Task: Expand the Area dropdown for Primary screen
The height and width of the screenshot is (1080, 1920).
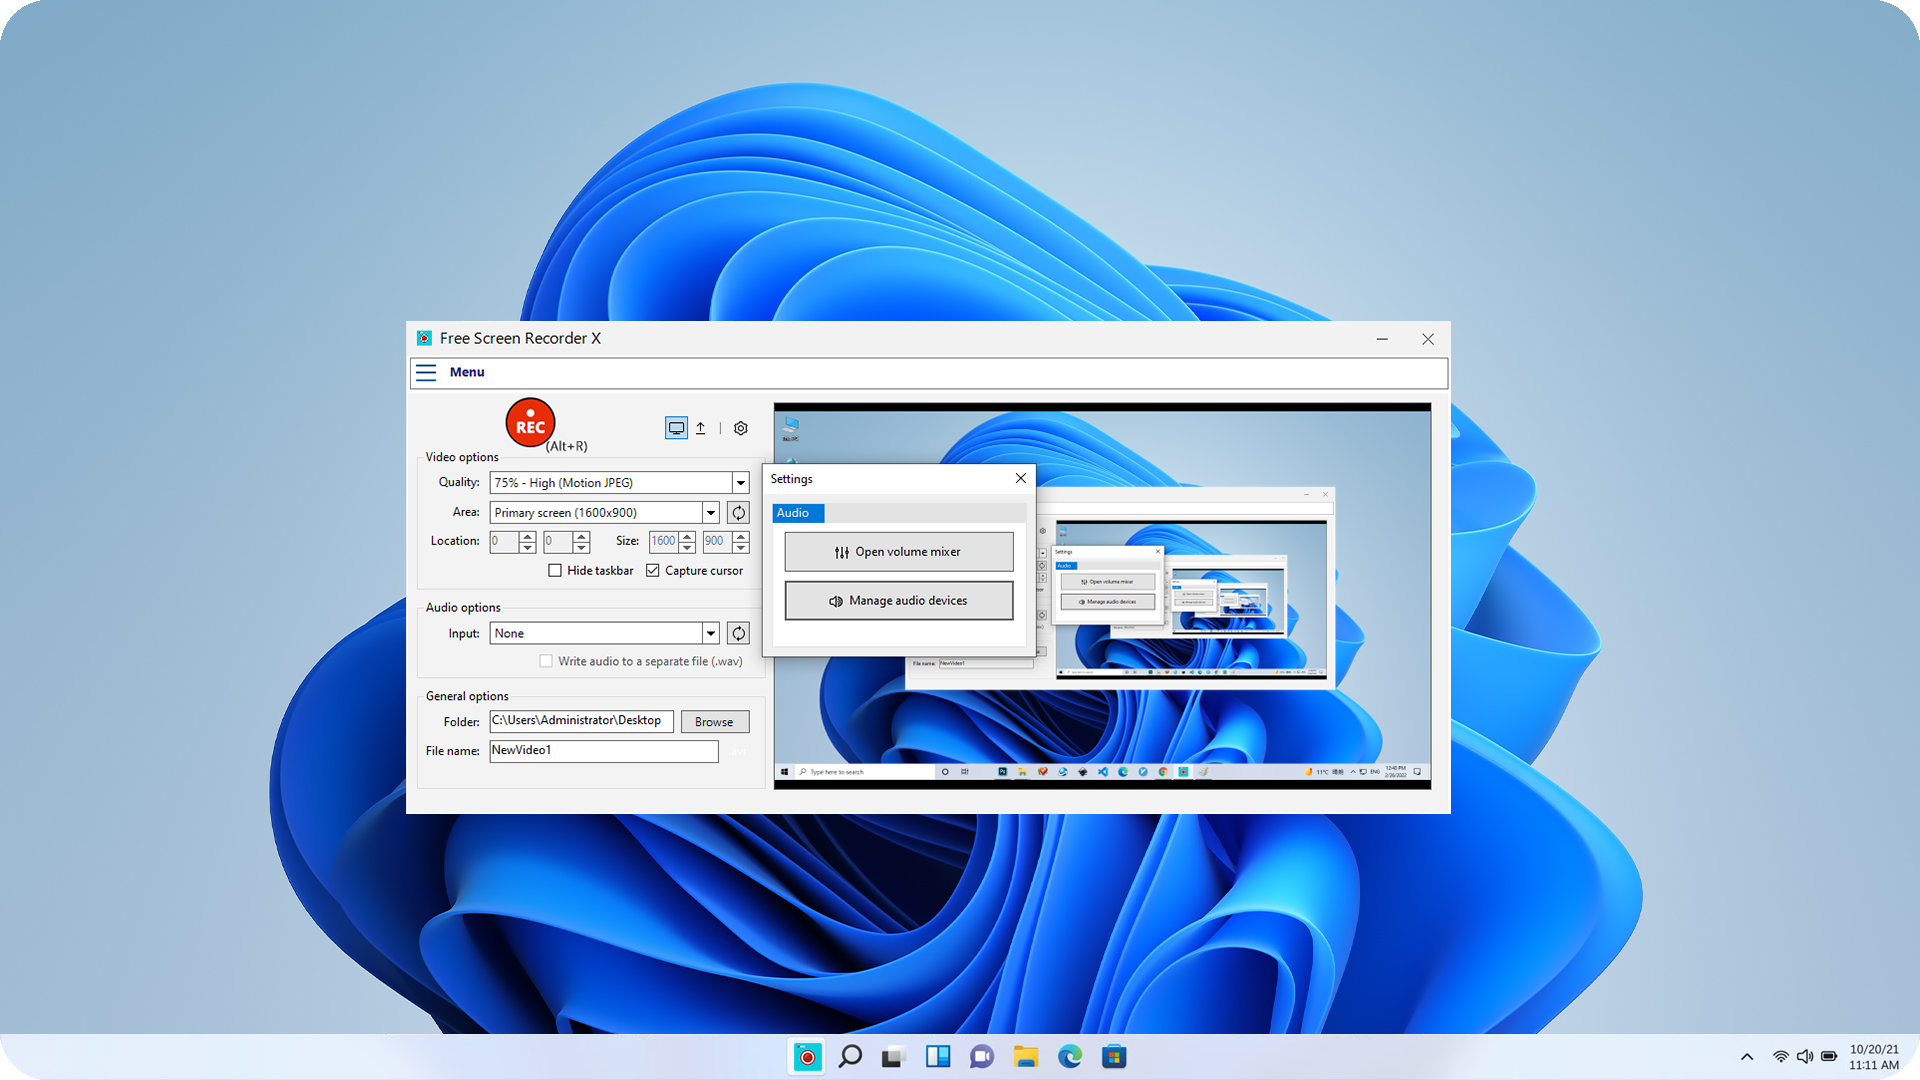Action: tap(710, 512)
